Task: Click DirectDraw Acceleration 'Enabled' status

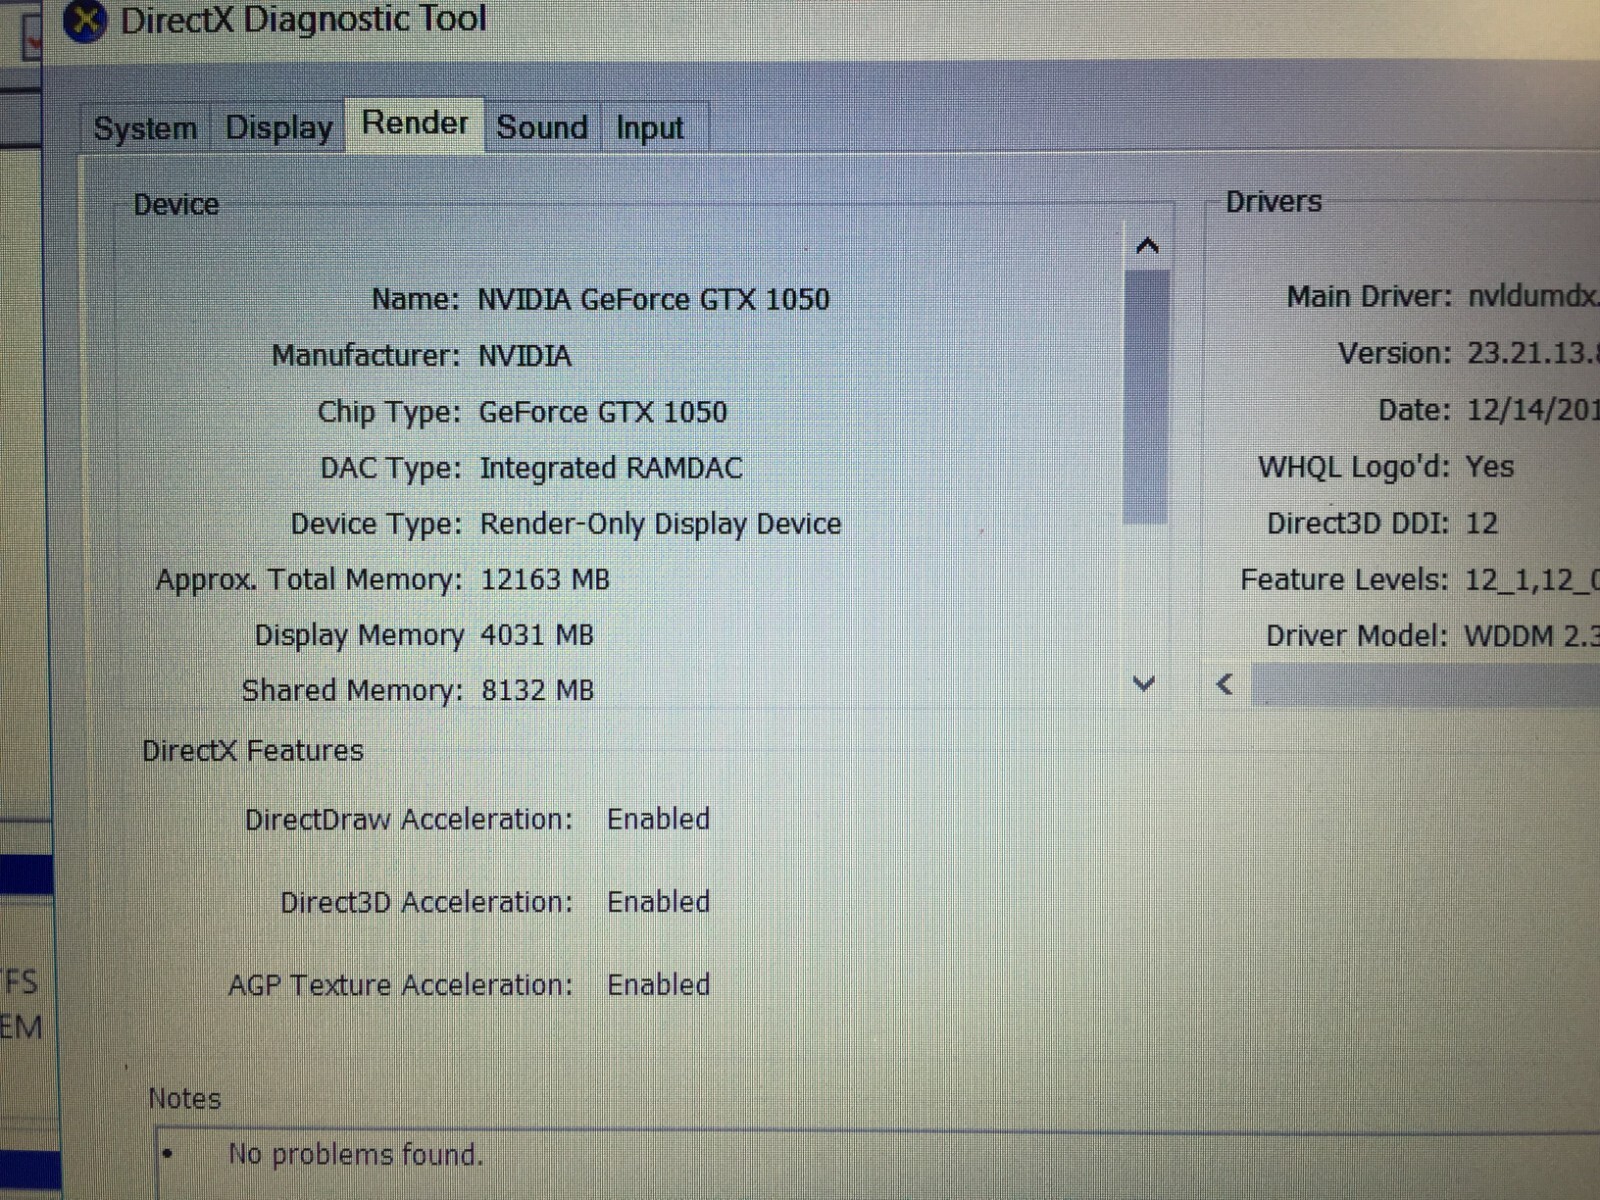Action: pyautogui.click(x=658, y=819)
